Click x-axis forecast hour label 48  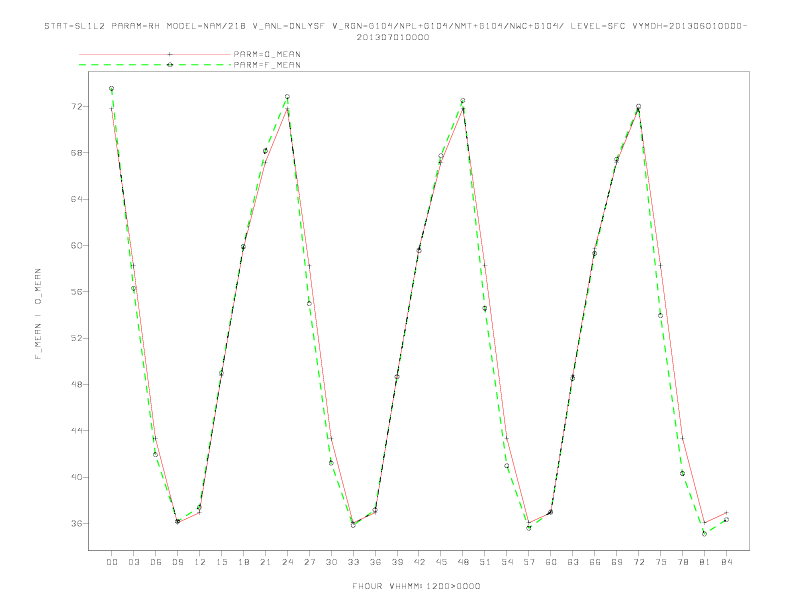click(463, 562)
